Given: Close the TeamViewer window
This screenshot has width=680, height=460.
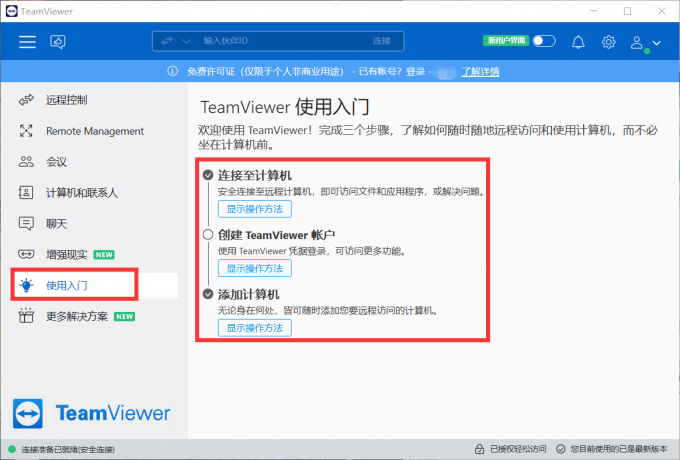Looking at the screenshot, I should [x=662, y=11].
